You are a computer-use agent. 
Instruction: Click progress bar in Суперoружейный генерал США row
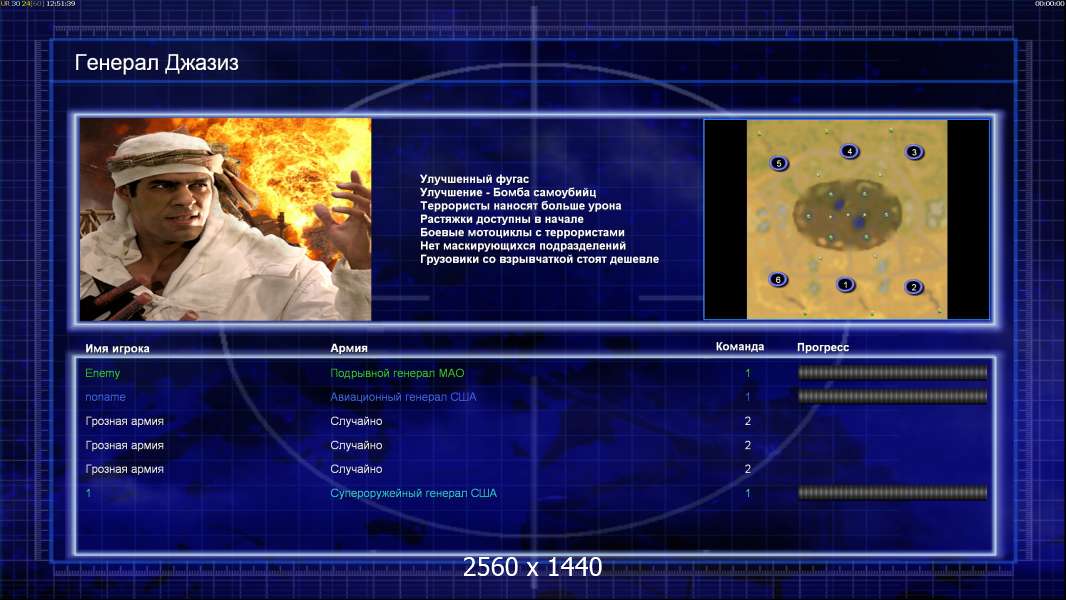[x=892, y=493]
